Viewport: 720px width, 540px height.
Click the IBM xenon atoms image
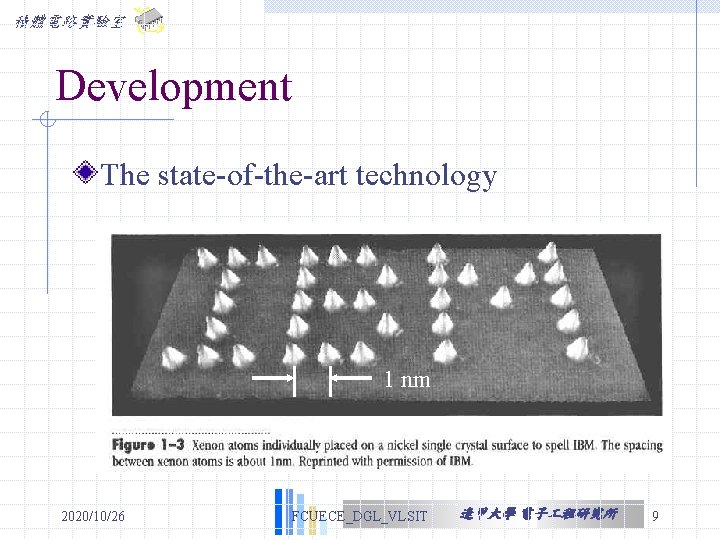click(x=387, y=325)
